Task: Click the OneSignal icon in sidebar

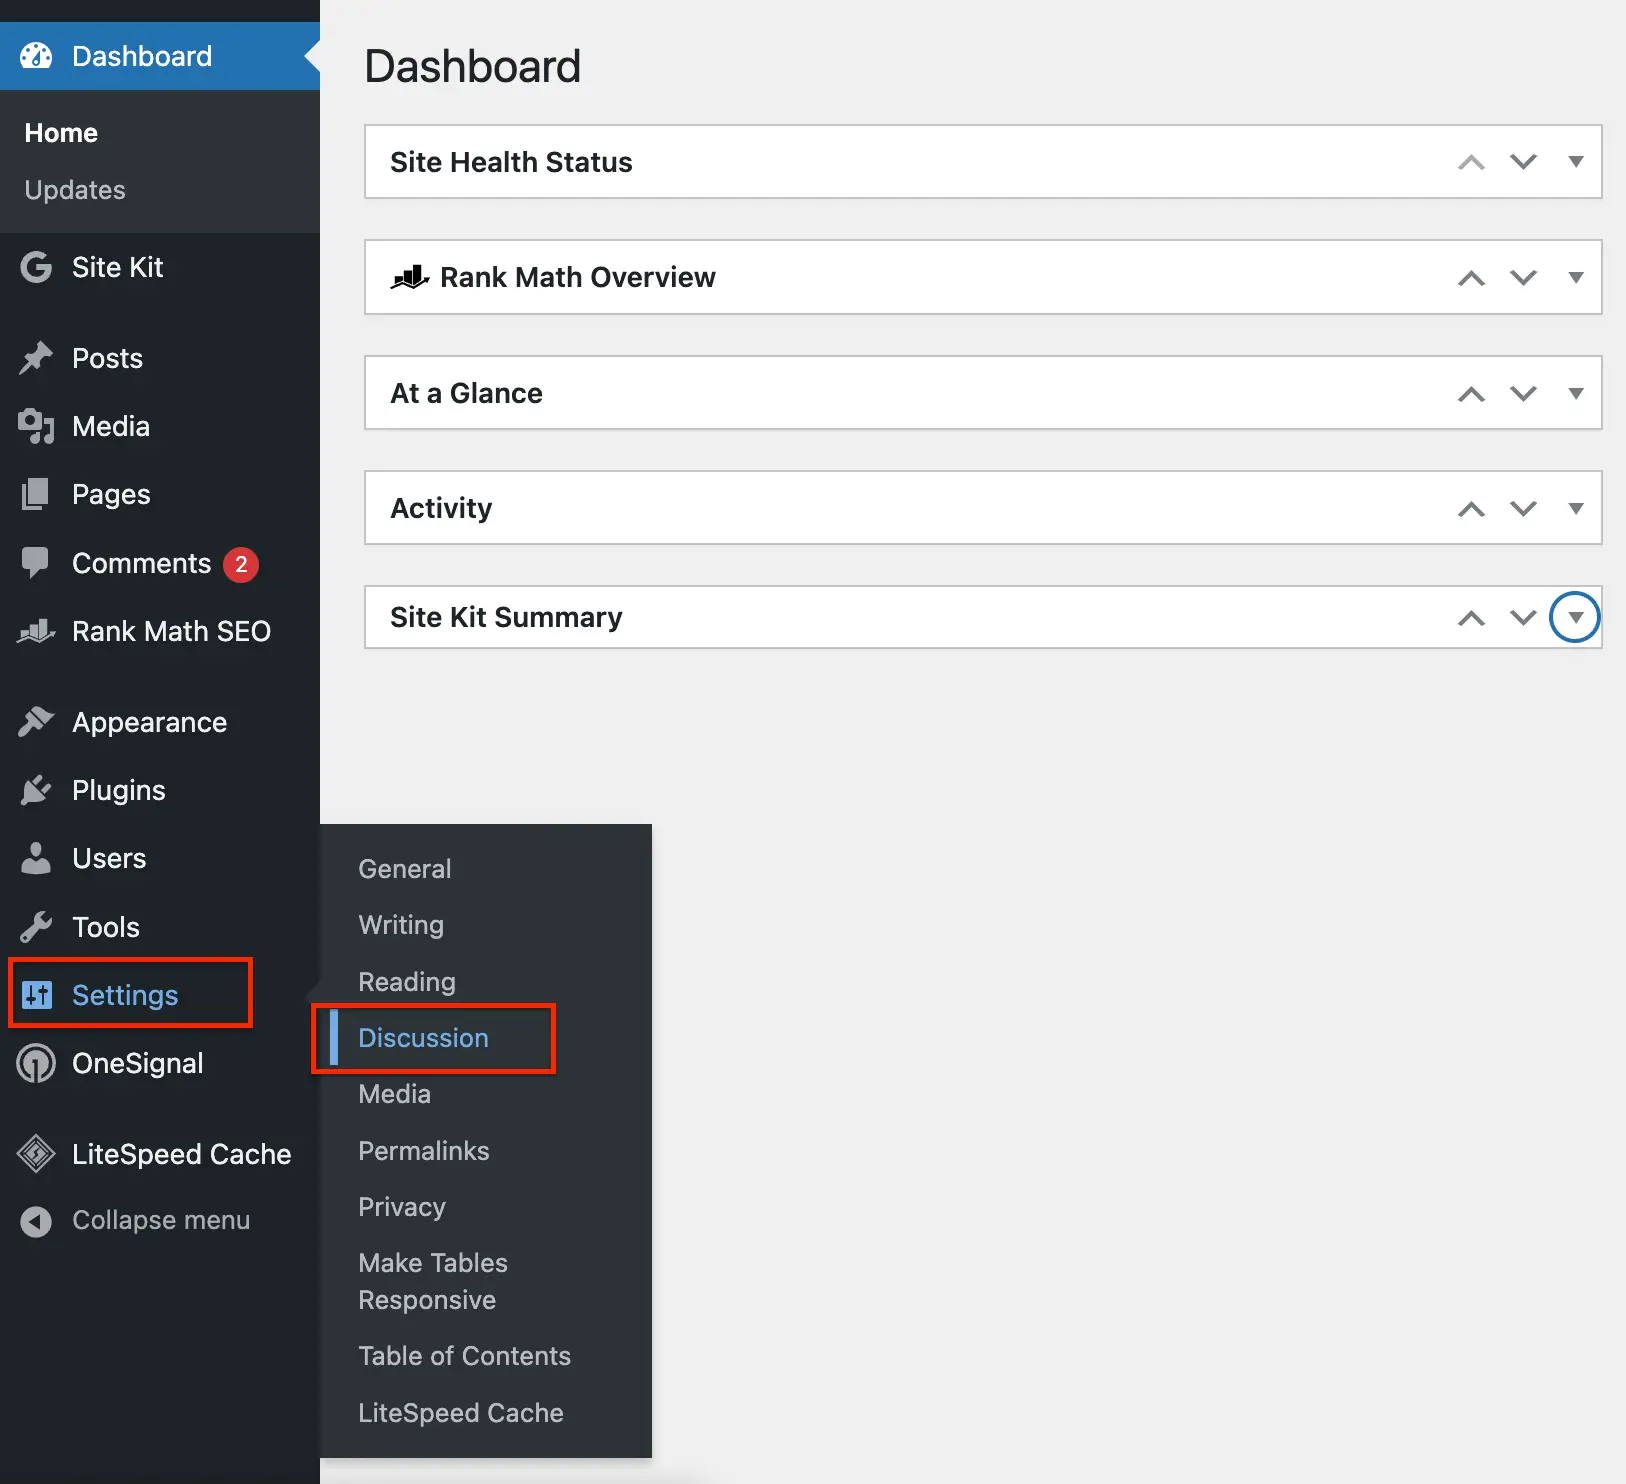Action: pos(36,1063)
